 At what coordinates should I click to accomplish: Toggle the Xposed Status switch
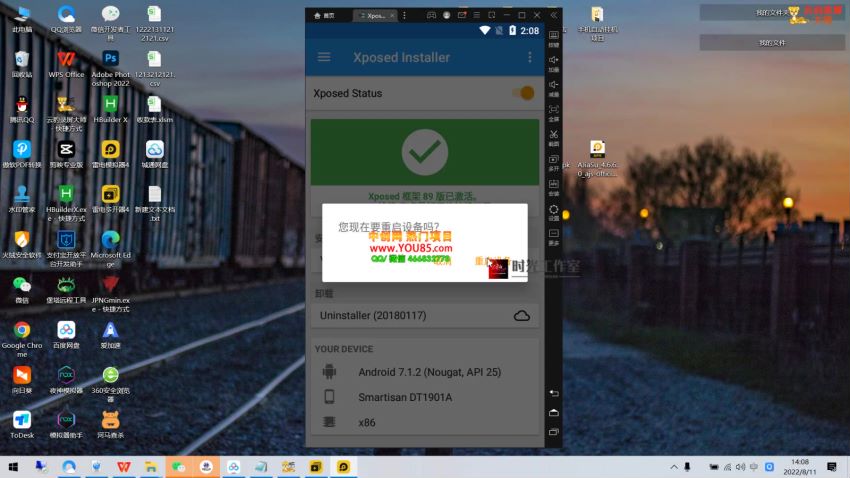[524, 93]
